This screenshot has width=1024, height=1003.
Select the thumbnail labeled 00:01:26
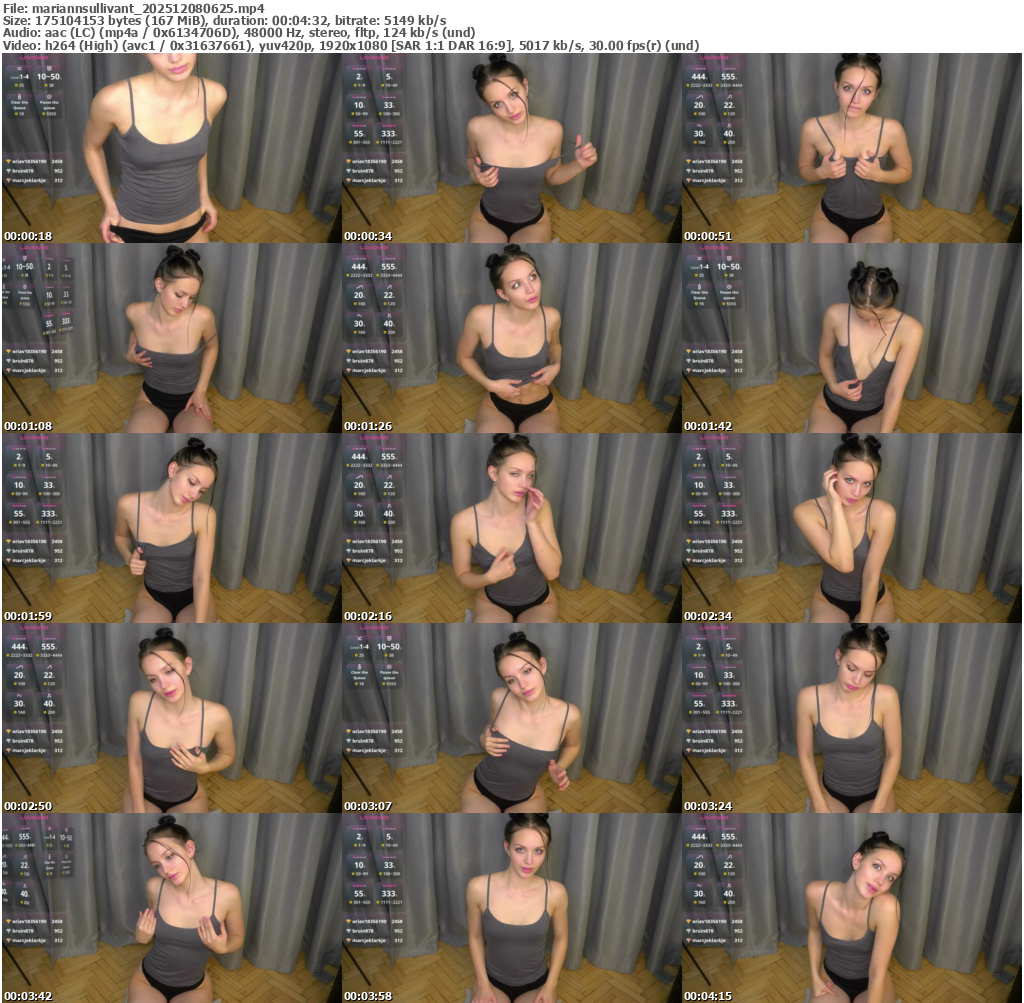click(511, 338)
